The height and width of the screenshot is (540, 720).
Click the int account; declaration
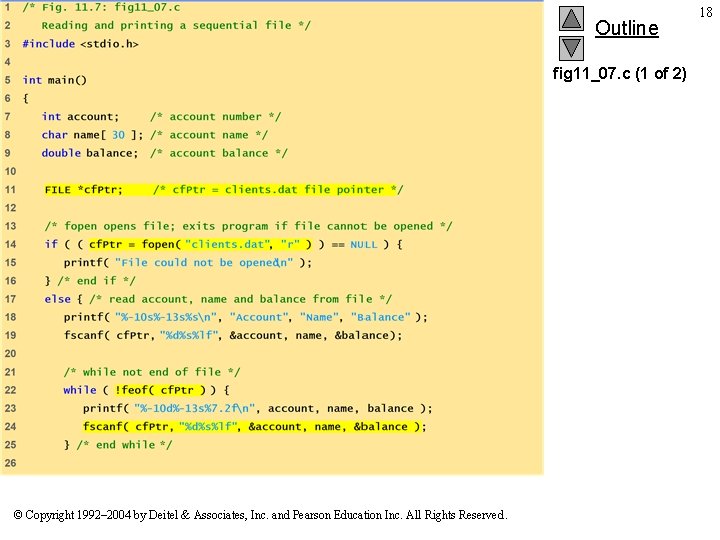[80, 117]
